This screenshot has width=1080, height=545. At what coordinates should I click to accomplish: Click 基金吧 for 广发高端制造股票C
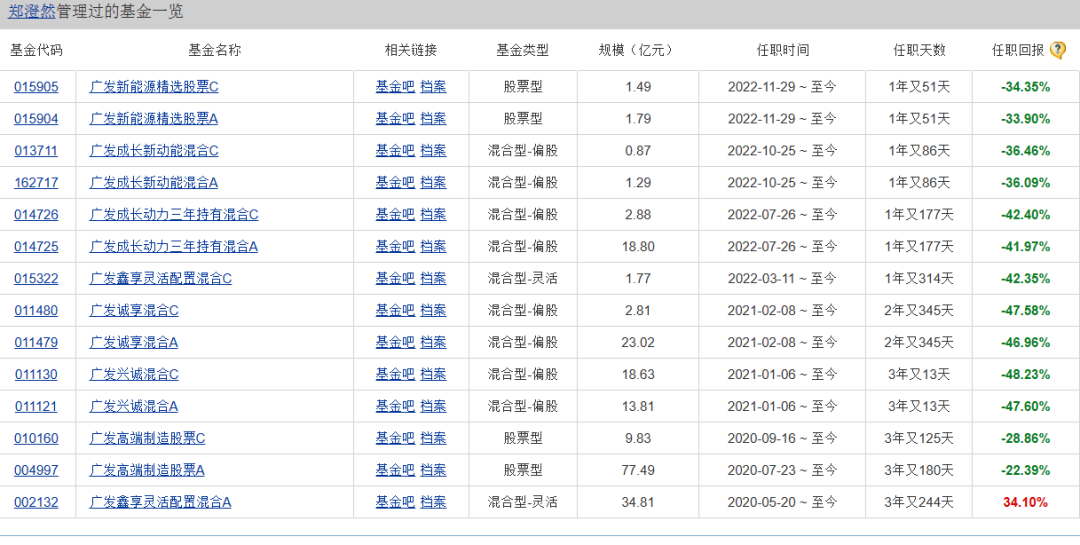pyautogui.click(x=395, y=439)
